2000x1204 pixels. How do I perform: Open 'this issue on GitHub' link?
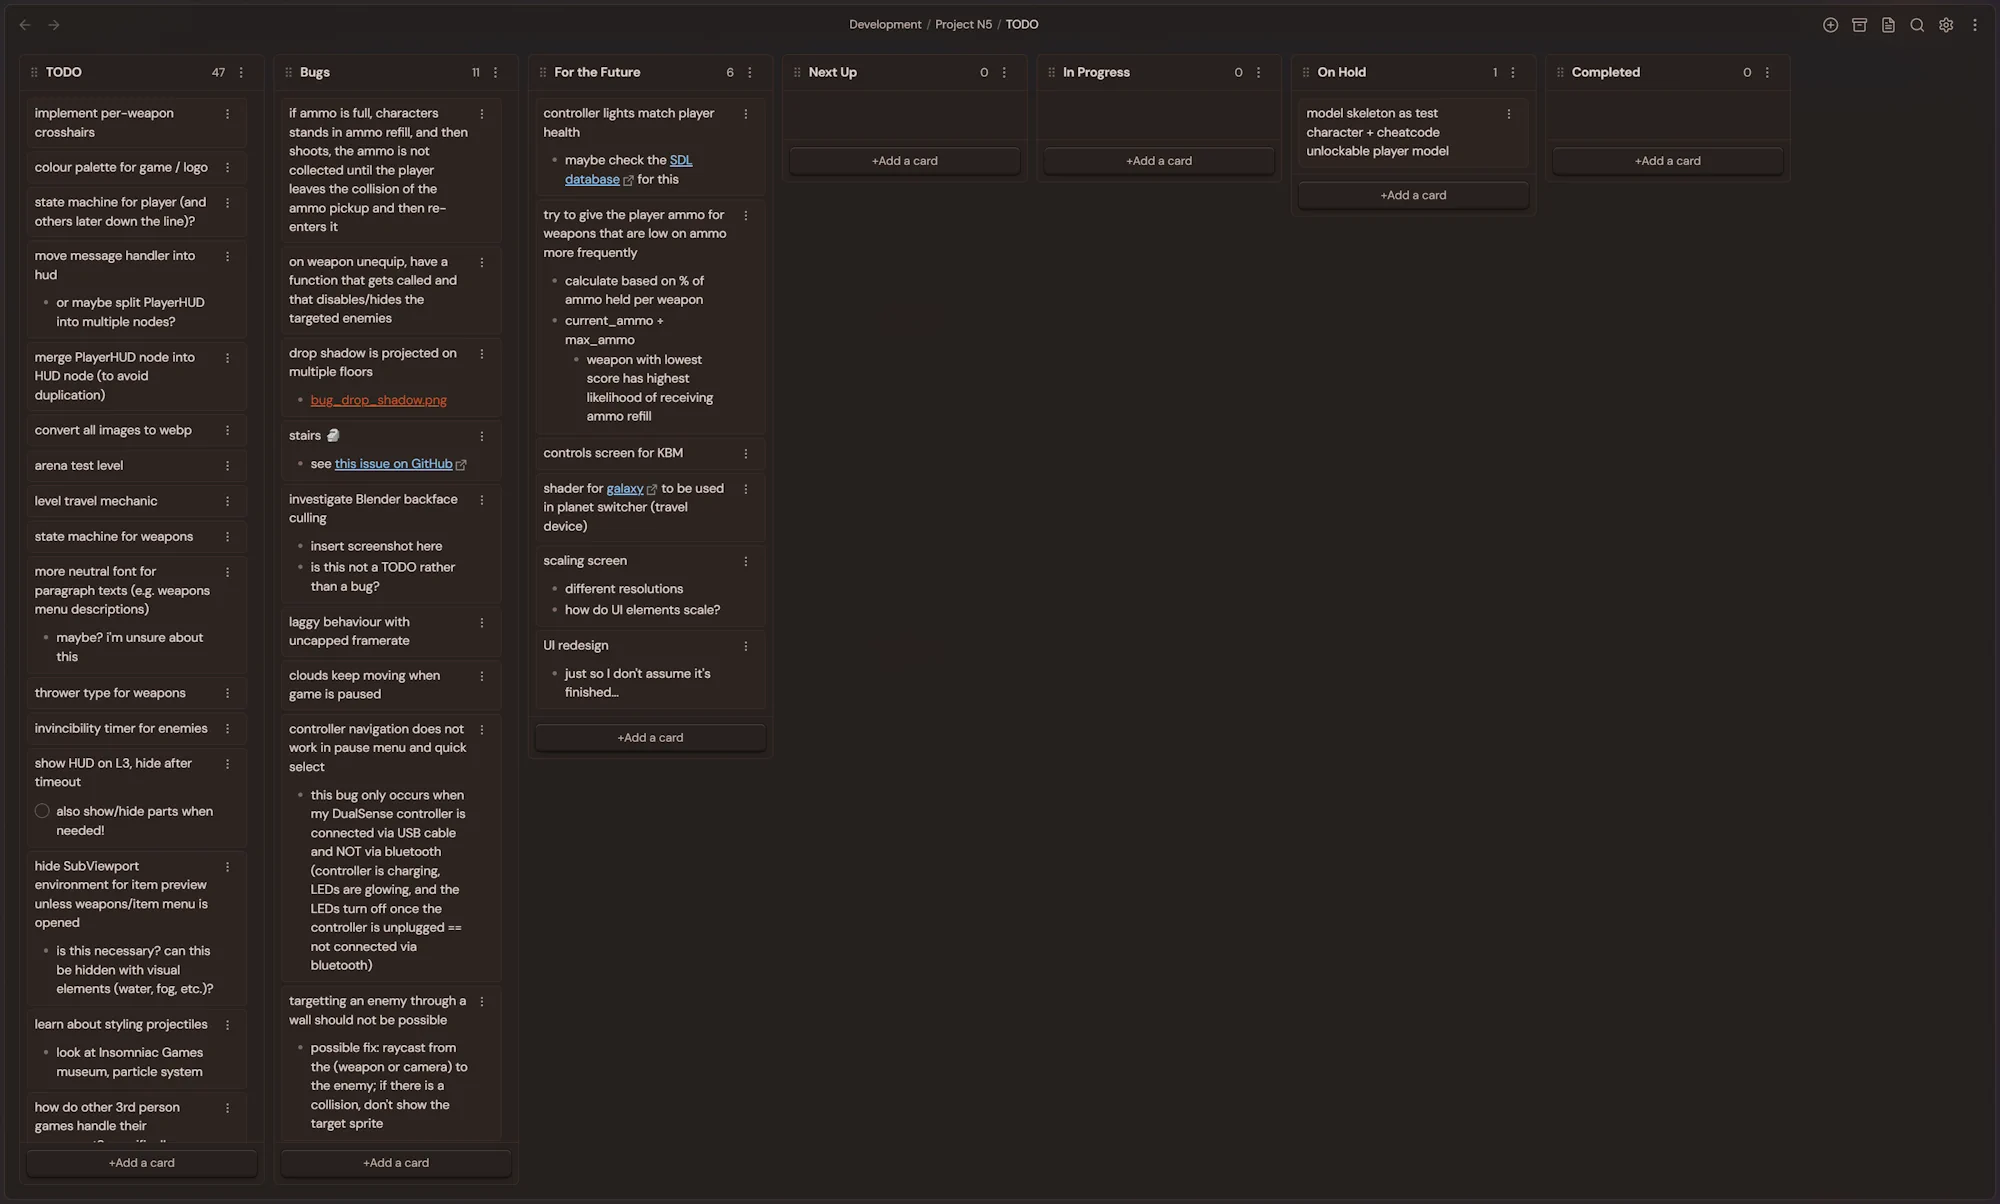coord(393,464)
